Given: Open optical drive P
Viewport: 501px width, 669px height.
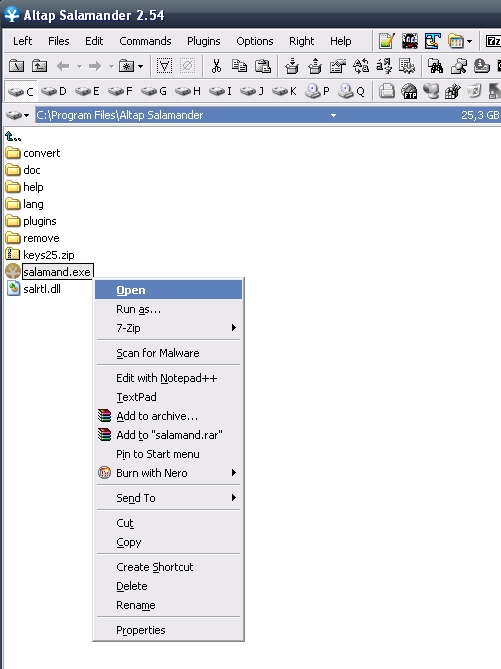Looking at the screenshot, I should pyautogui.click(x=317, y=91).
